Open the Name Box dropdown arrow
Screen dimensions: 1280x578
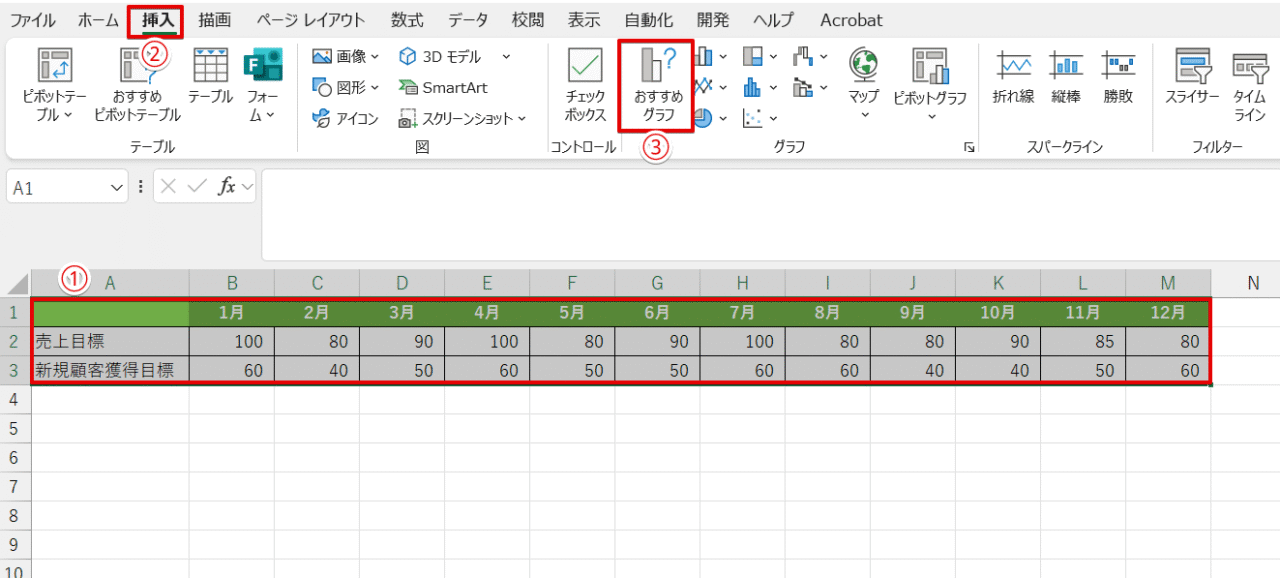[116, 187]
